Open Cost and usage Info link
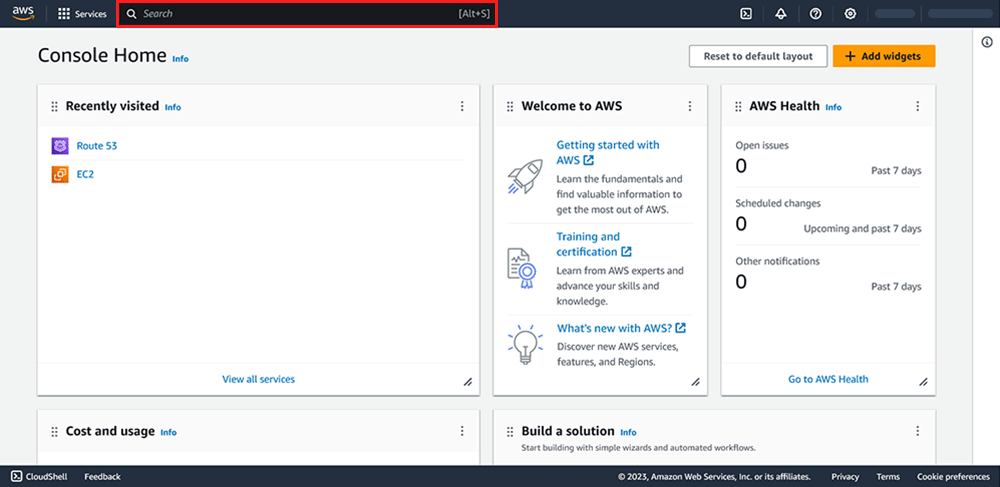The height and width of the screenshot is (487, 1000). tap(168, 432)
